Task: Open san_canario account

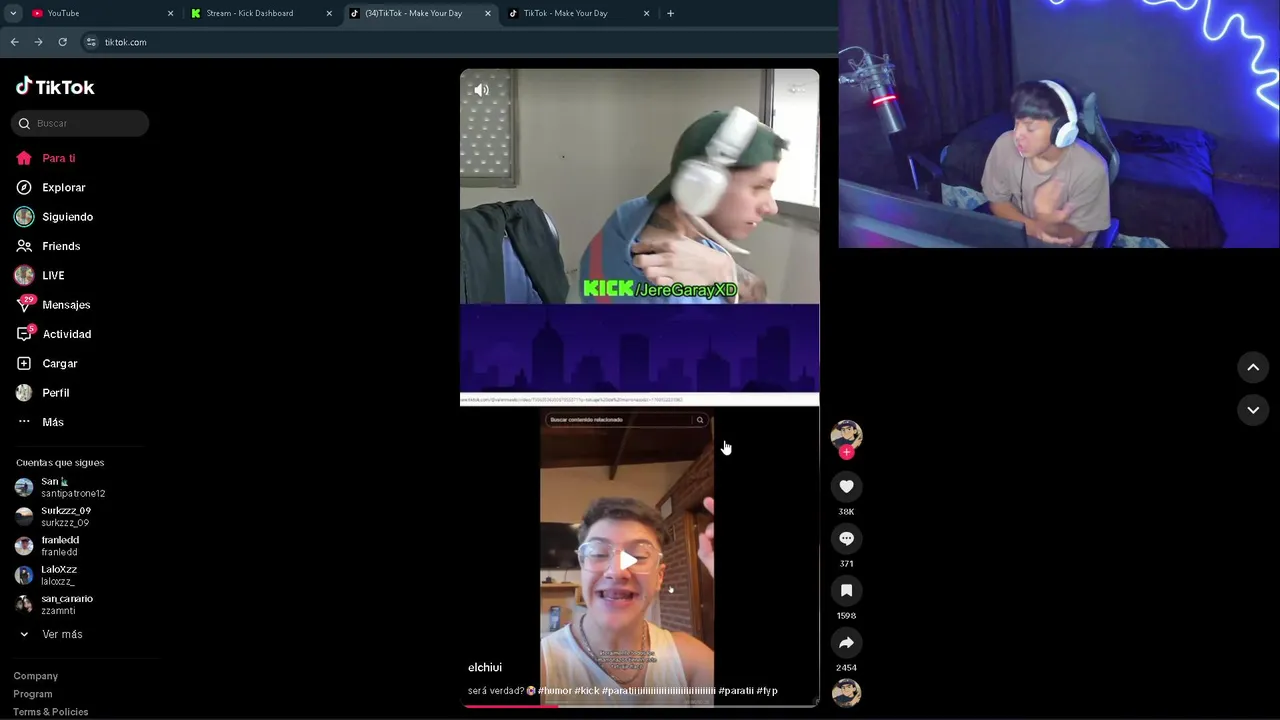Action: tap(66, 604)
